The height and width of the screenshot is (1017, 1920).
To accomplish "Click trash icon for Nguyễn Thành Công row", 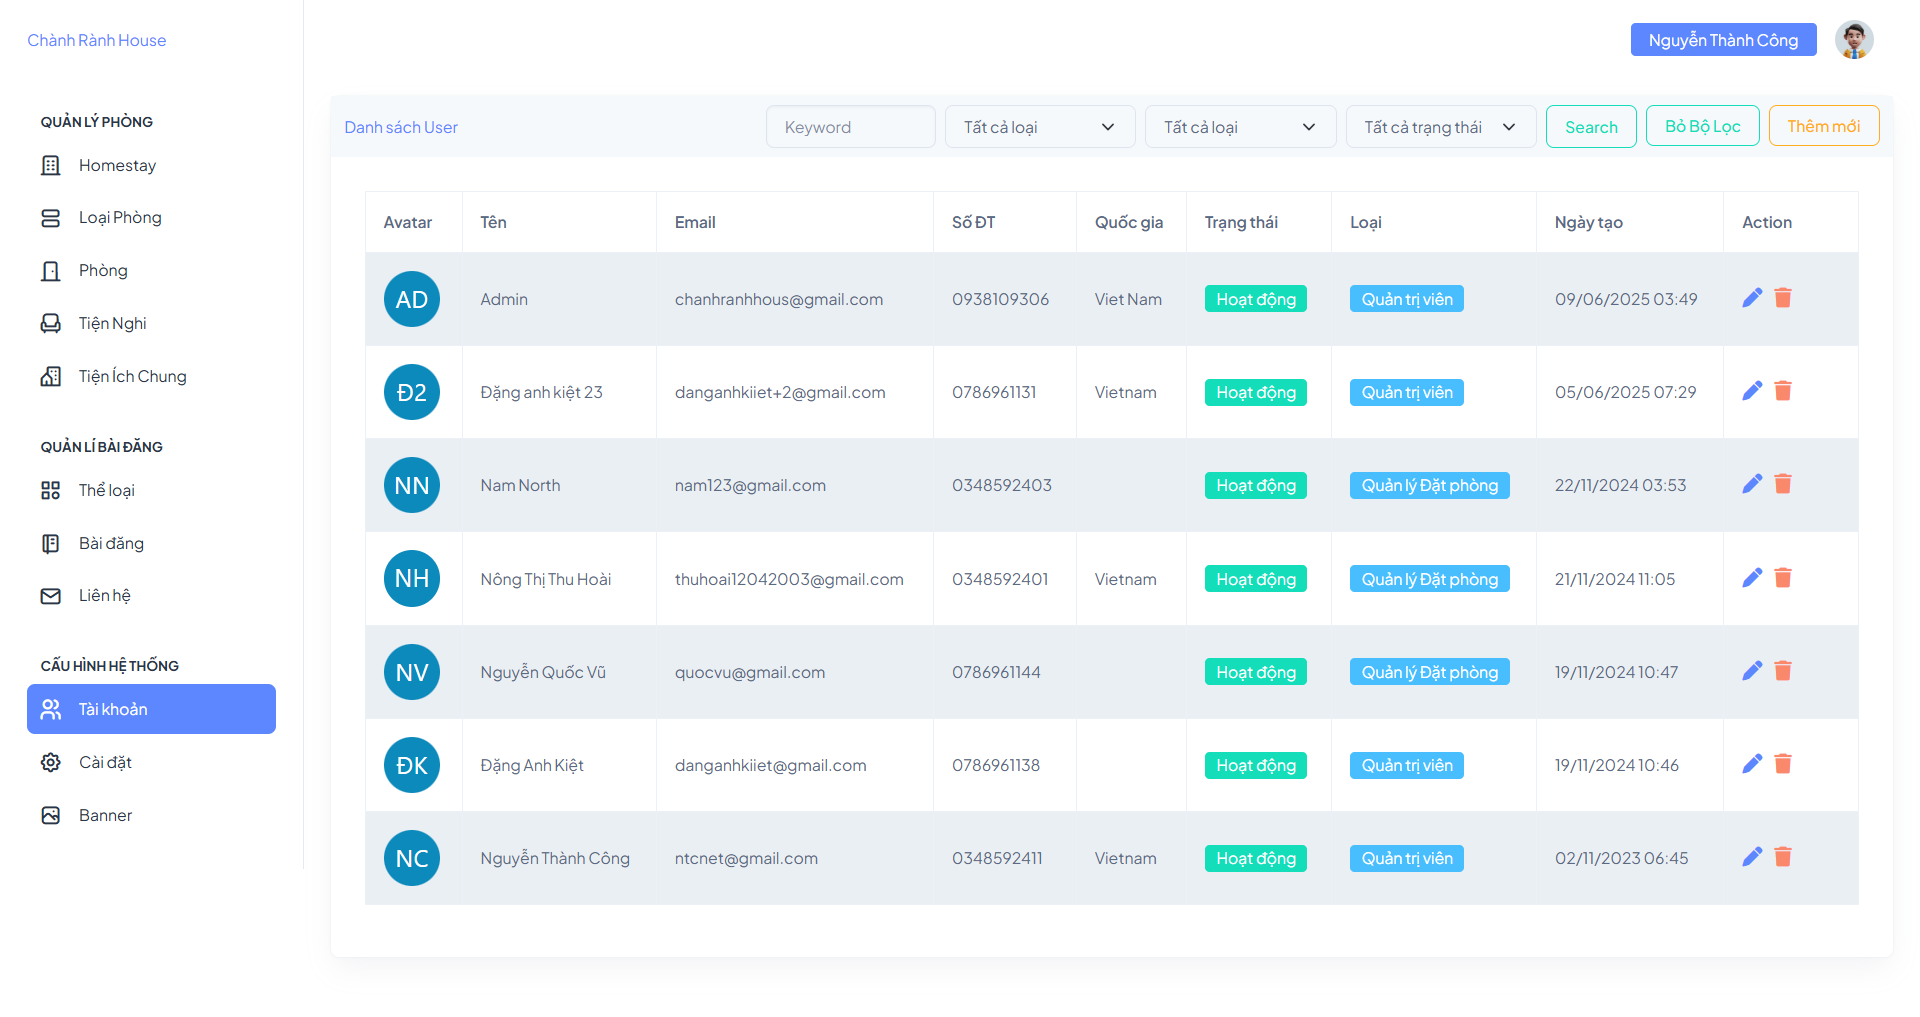I will click(x=1783, y=857).
